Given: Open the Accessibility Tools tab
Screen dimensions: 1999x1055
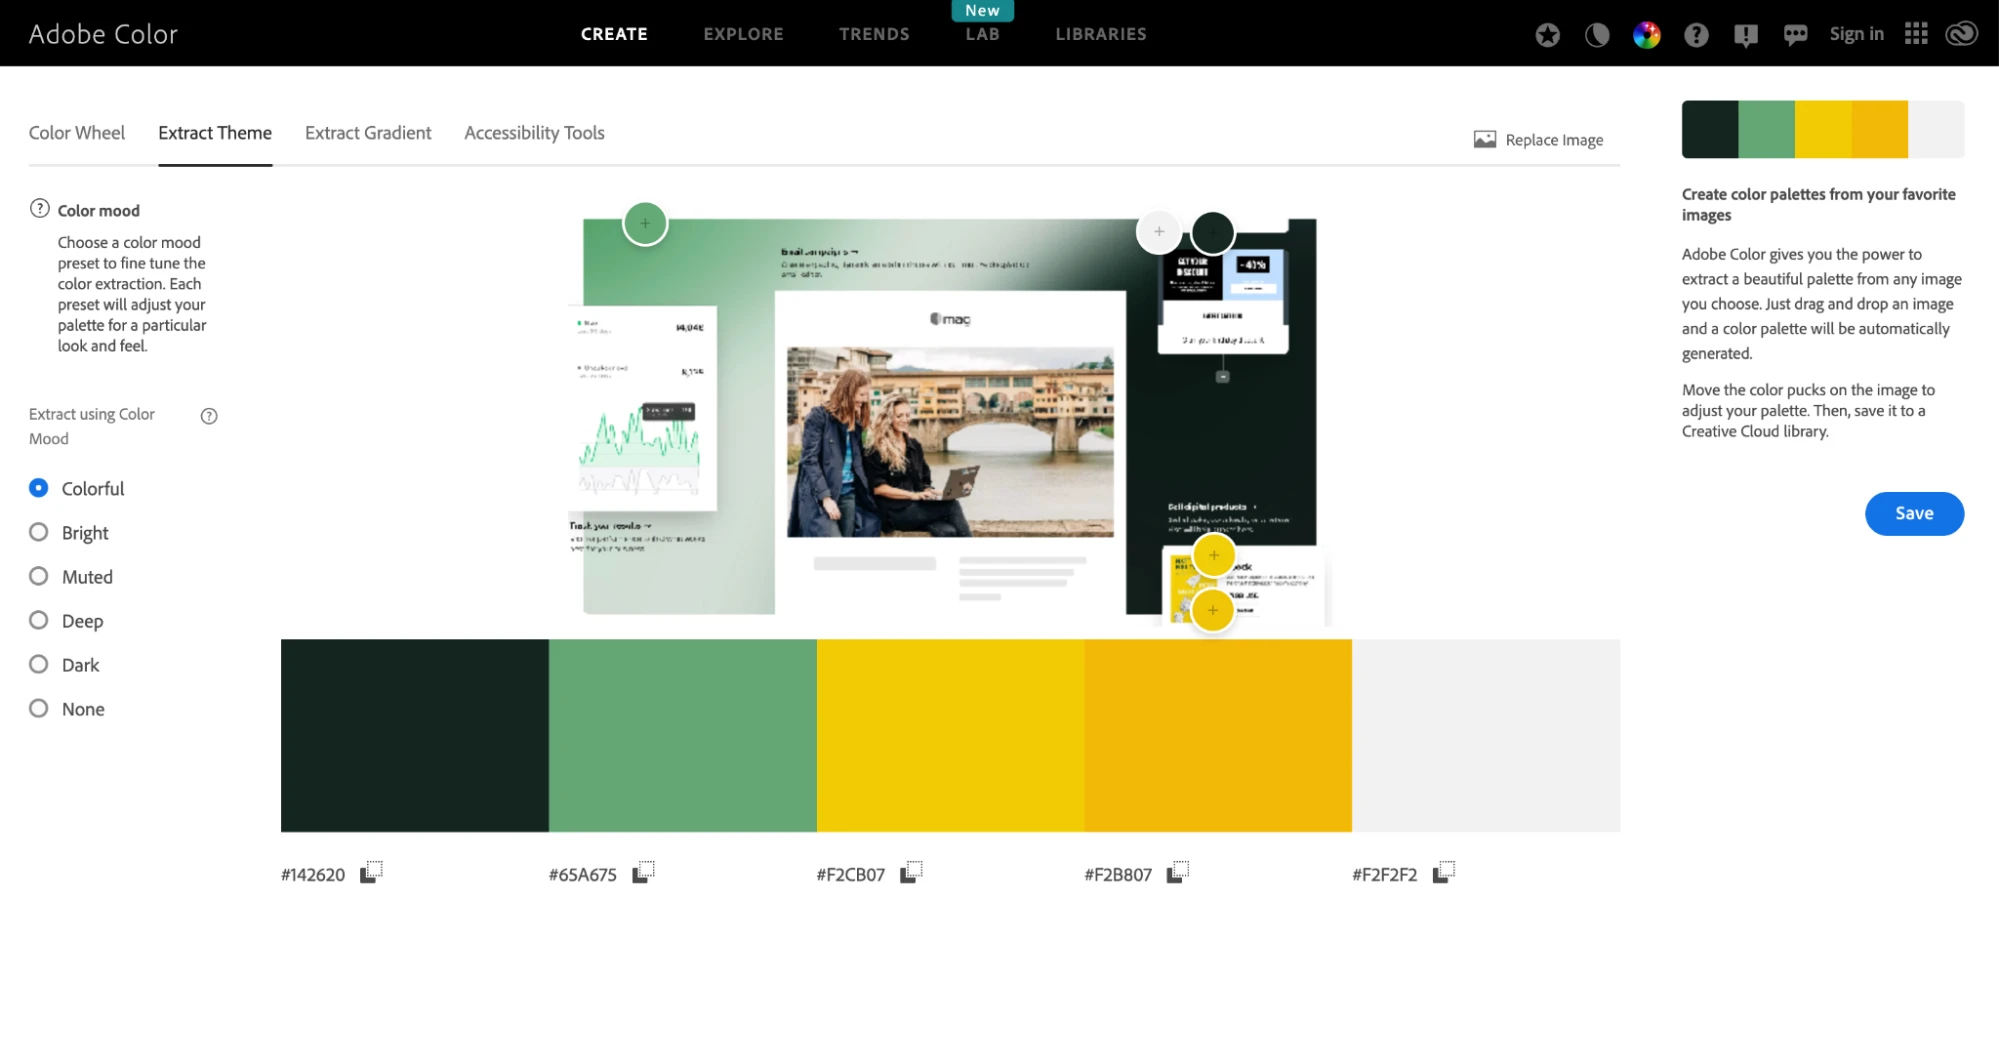Looking at the screenshot, I should click(x=534, y=133).
